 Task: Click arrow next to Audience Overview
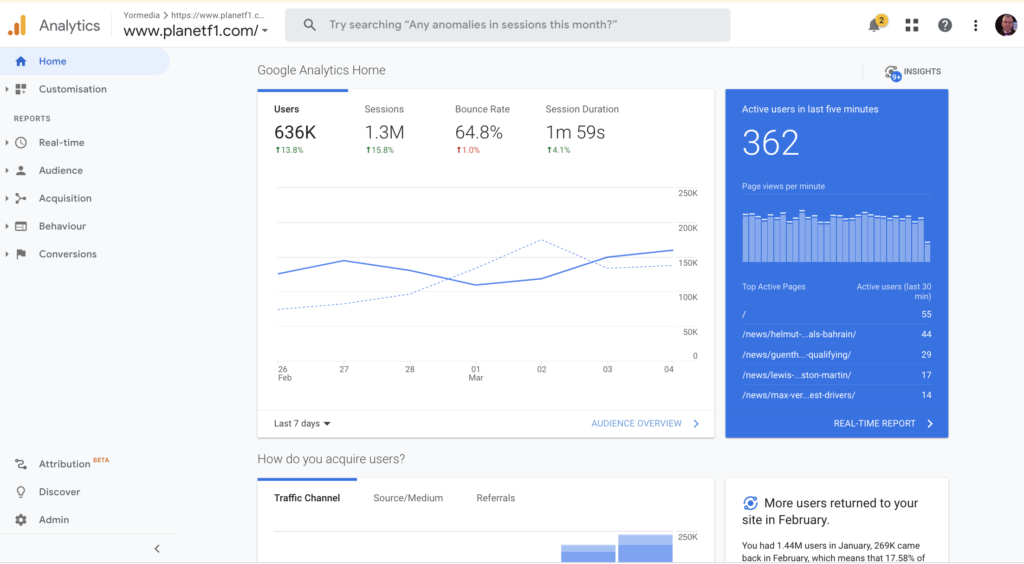[696, 424]
